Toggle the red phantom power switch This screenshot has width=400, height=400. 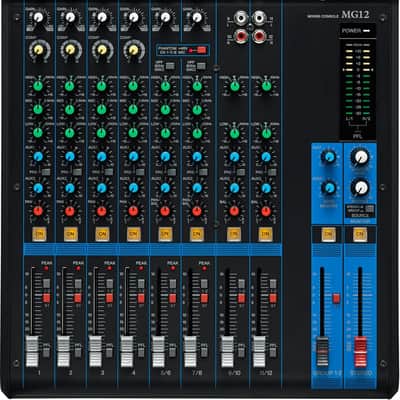pos(201,50)
